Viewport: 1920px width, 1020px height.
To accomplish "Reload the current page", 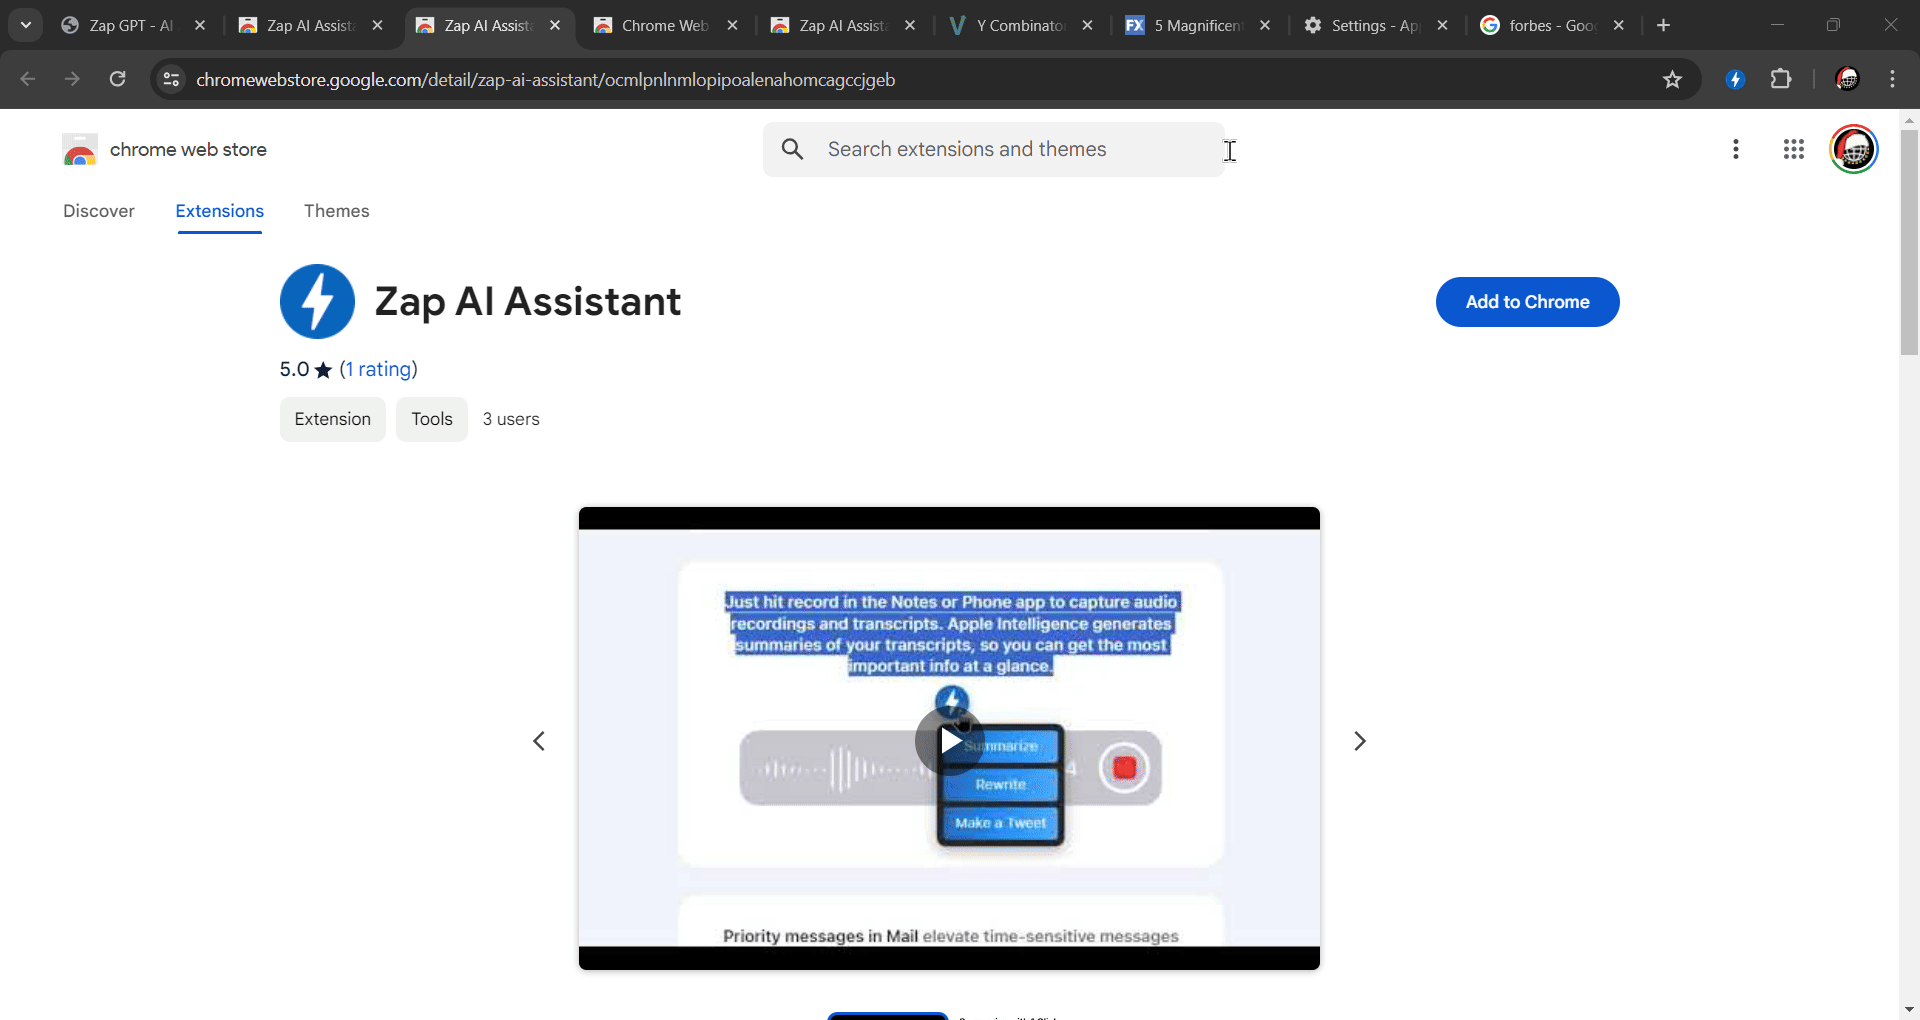I will pos(117,79).
